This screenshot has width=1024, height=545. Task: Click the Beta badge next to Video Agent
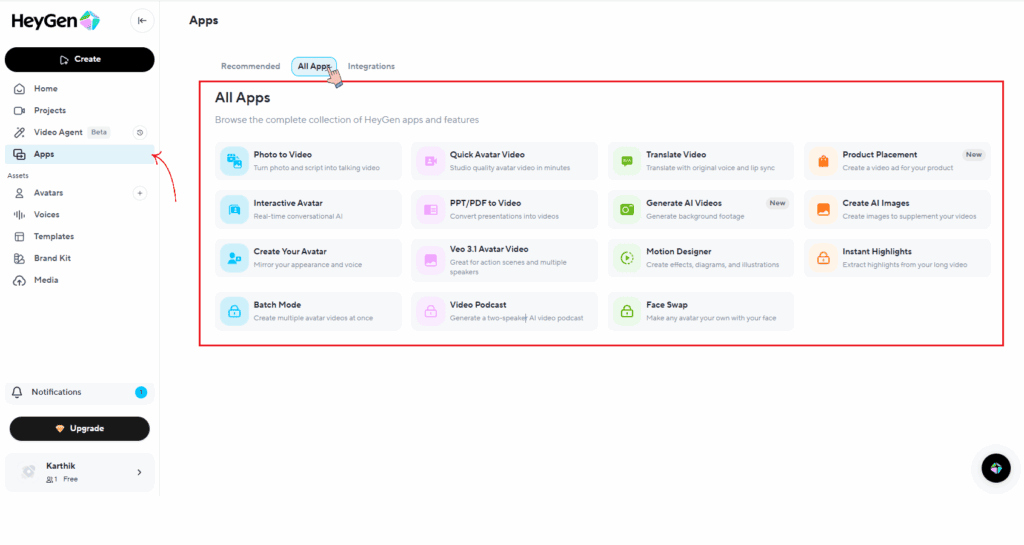click(x=99, y=132)
